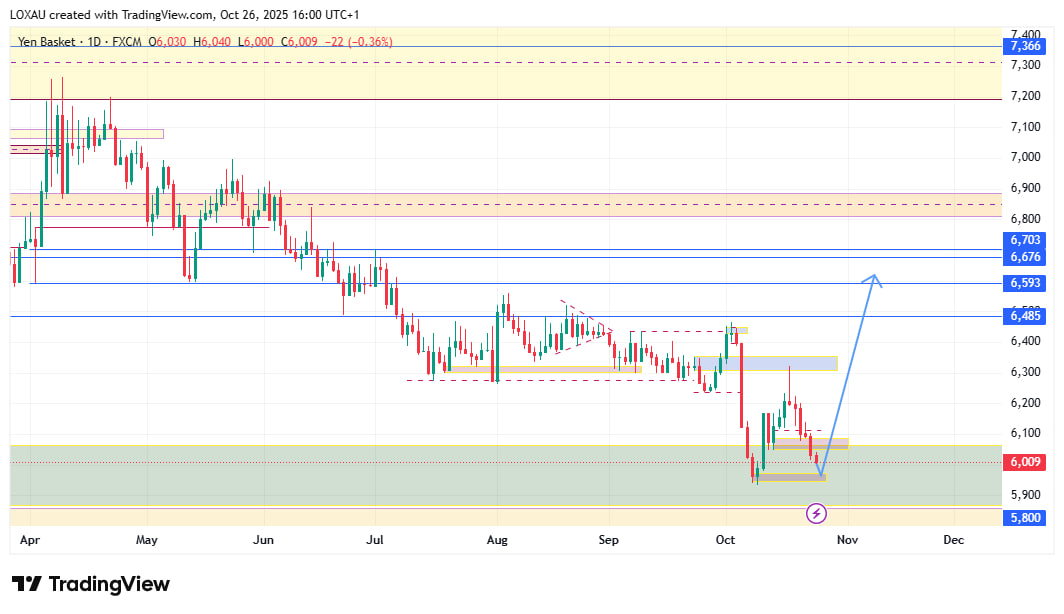Click the Yen Basket symbol title
Viewport: 1064px width, 614px height.
coord(49,42)
